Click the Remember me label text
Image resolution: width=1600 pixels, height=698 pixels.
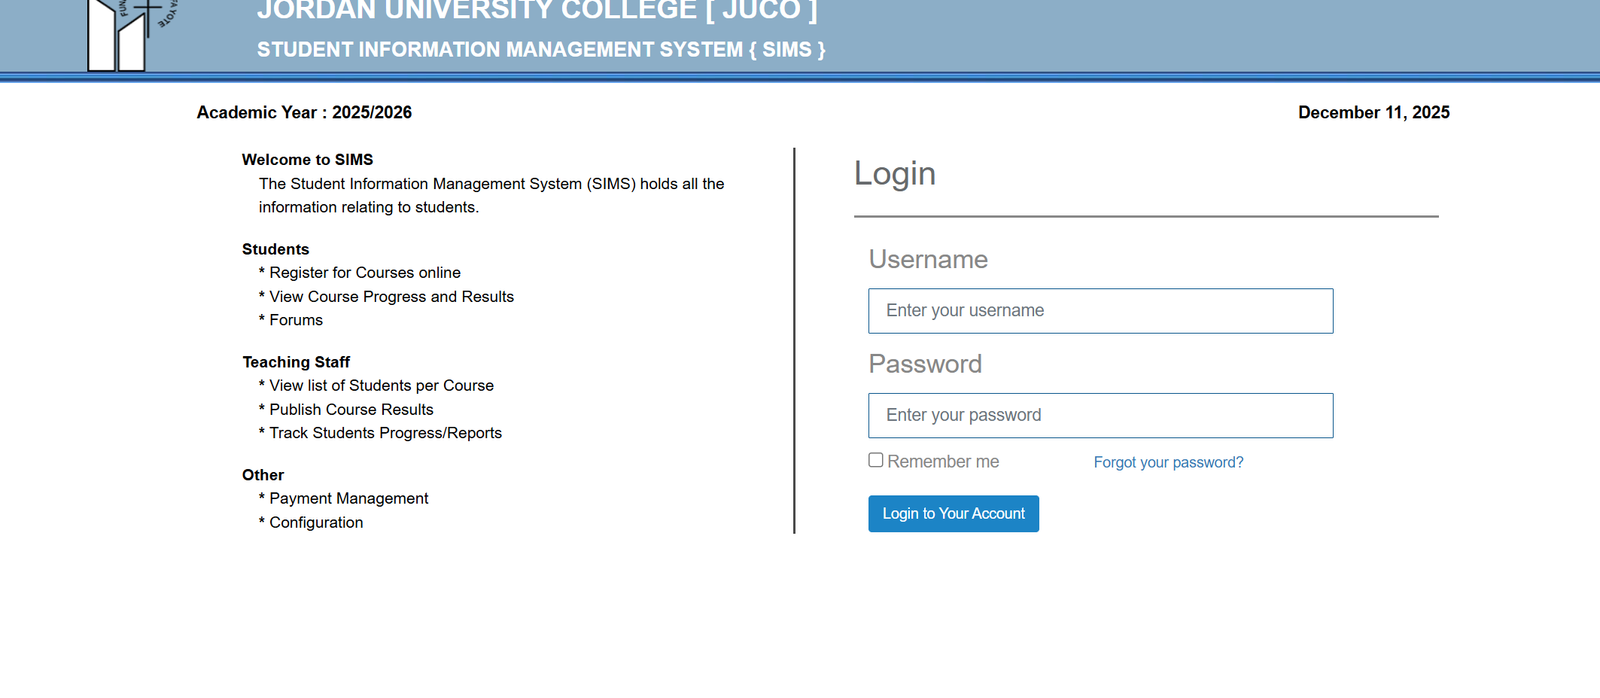tap(942, 462)
